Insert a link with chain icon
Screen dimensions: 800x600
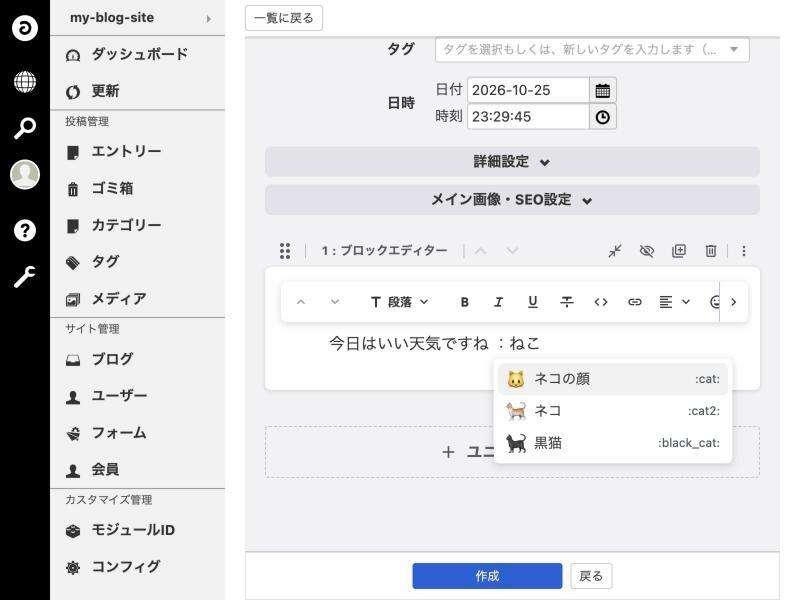(x=635, y=302)
